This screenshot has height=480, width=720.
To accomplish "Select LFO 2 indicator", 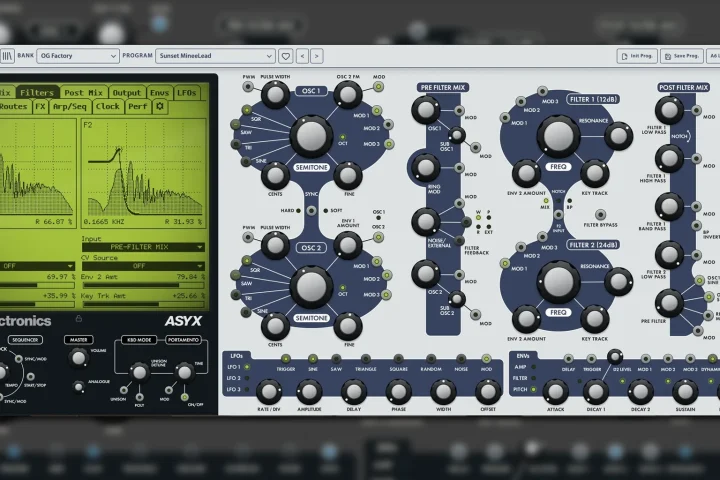I will 247,378.
